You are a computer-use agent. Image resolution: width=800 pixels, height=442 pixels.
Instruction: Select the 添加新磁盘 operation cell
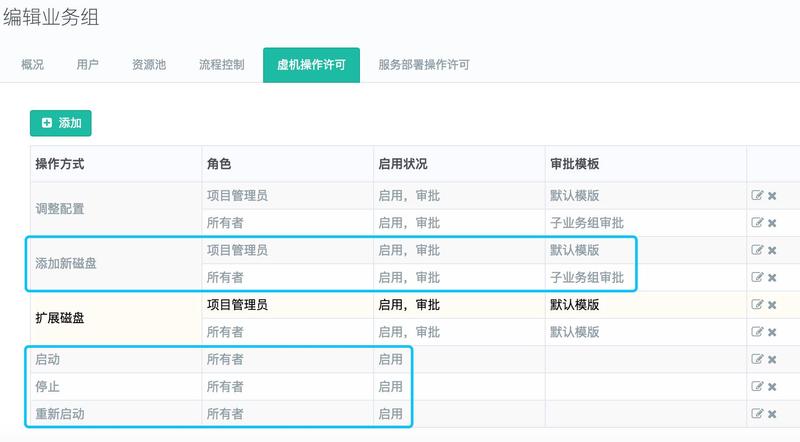click(116, 263)
